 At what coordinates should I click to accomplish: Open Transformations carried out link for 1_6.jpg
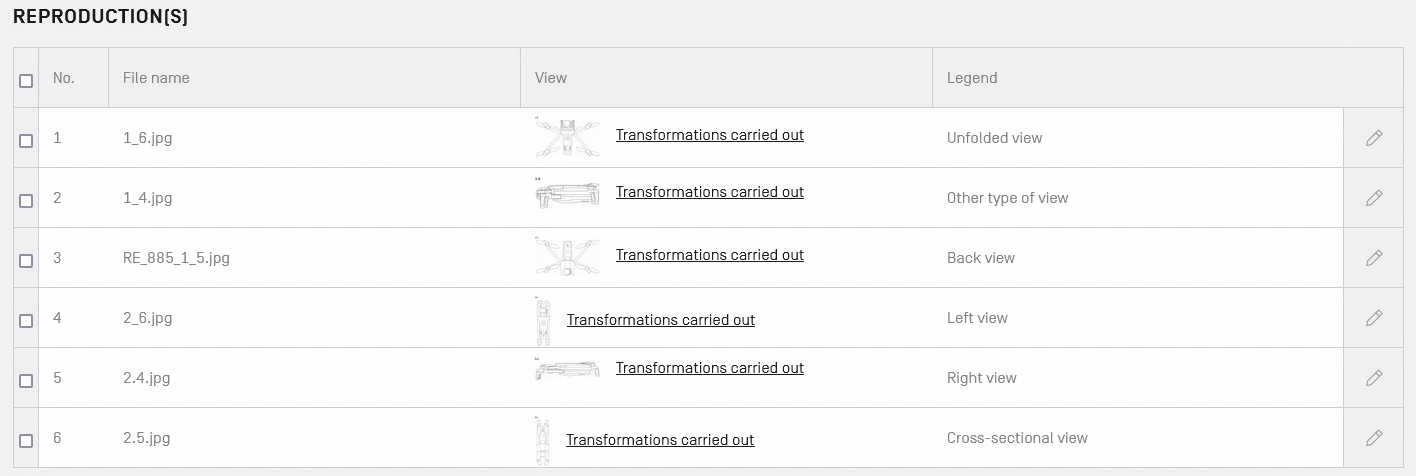[x=709, y=135]
